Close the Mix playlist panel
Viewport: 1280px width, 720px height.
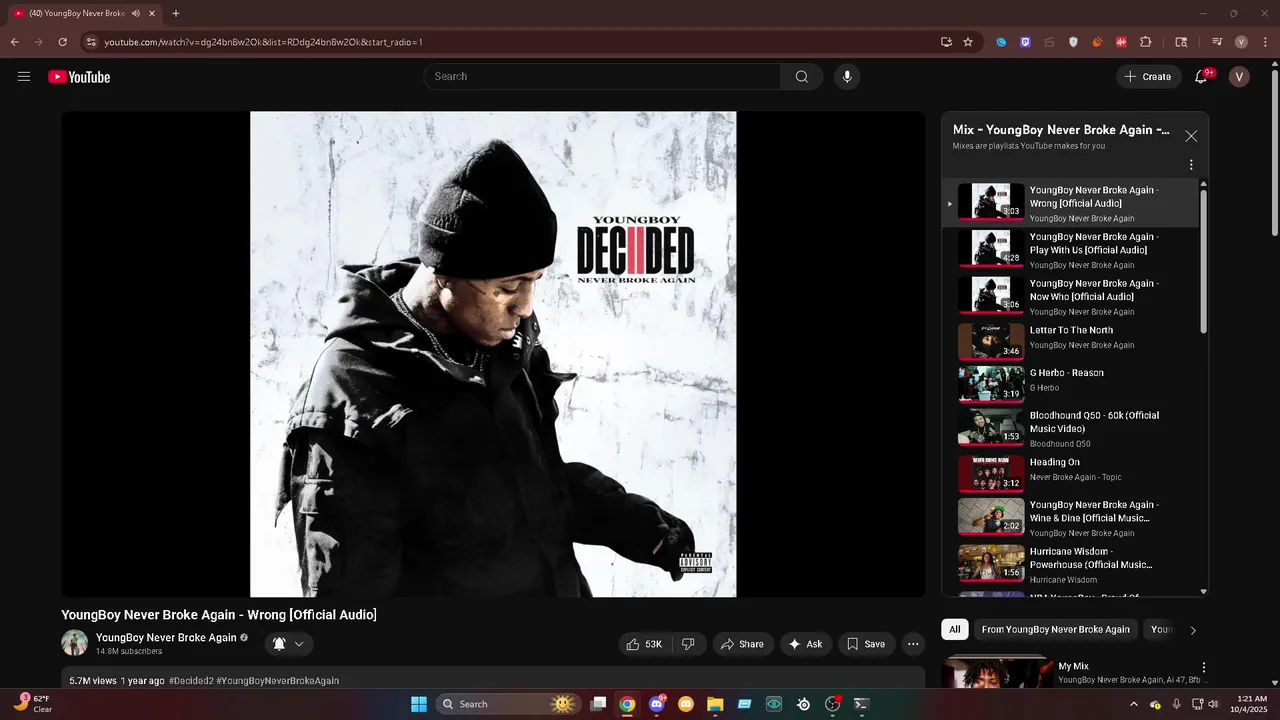[x=1191, y=136]
